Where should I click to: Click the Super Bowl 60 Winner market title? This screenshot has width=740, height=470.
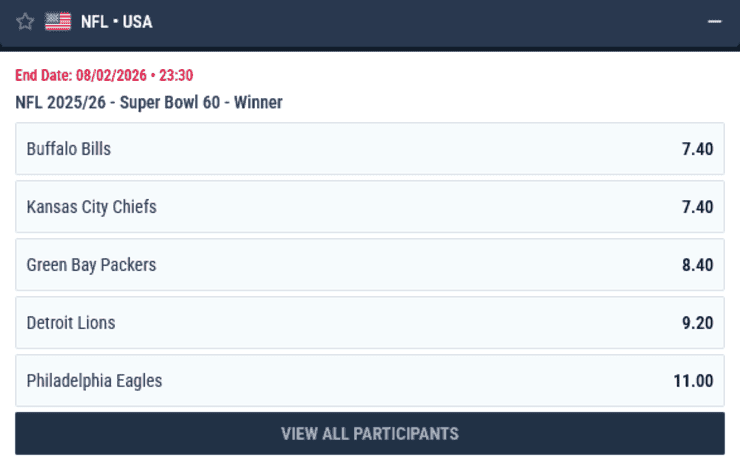(201, 102)
